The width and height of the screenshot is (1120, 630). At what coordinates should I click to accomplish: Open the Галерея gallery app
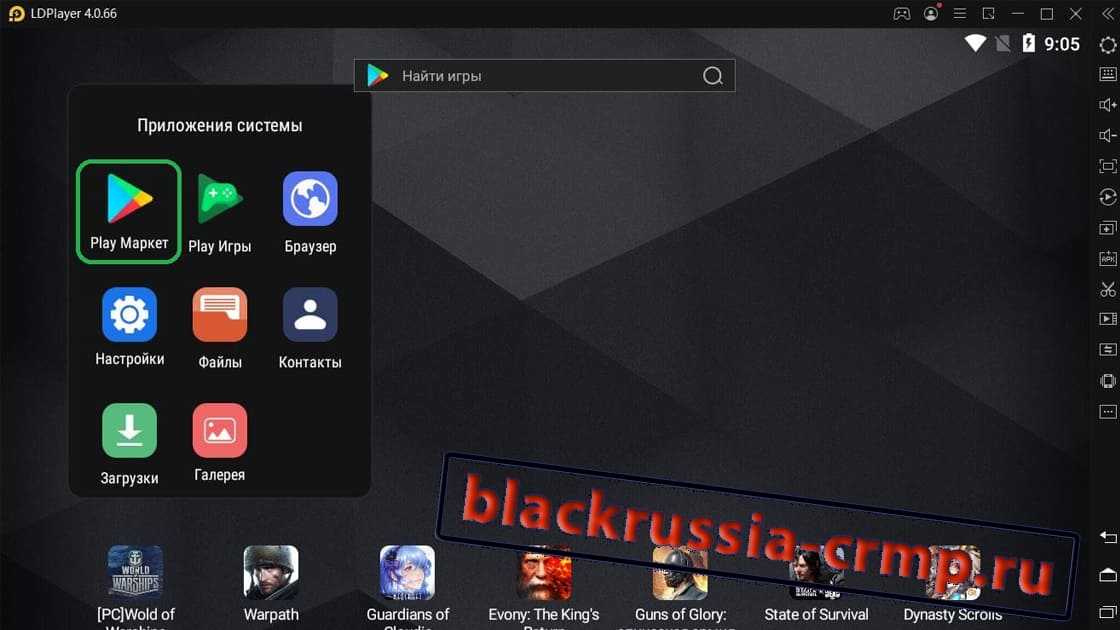219,442
